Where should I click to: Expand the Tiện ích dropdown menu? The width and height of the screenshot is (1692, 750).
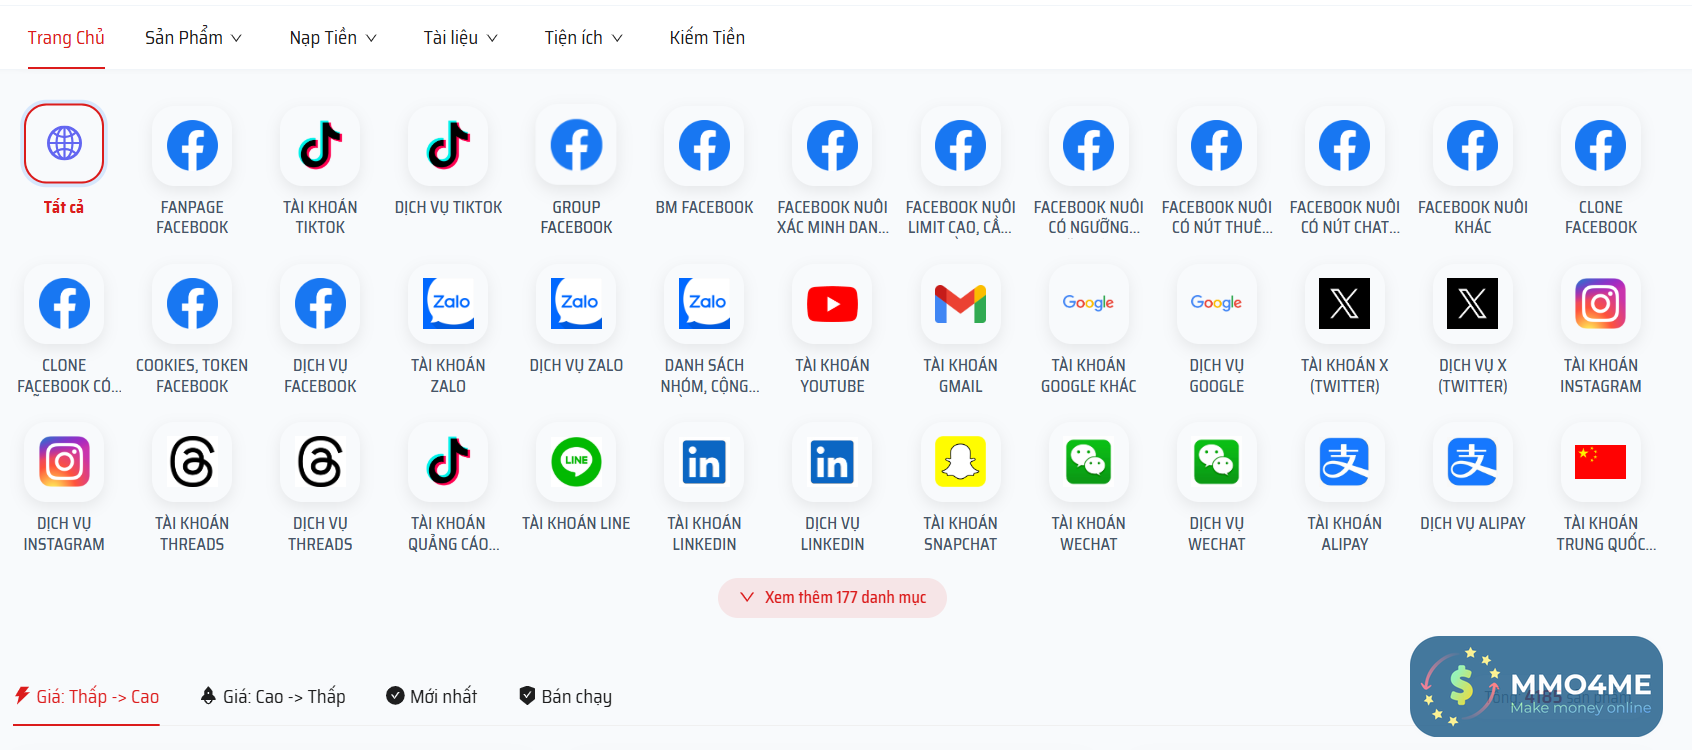pyautogui.click(x=583, y=38)
